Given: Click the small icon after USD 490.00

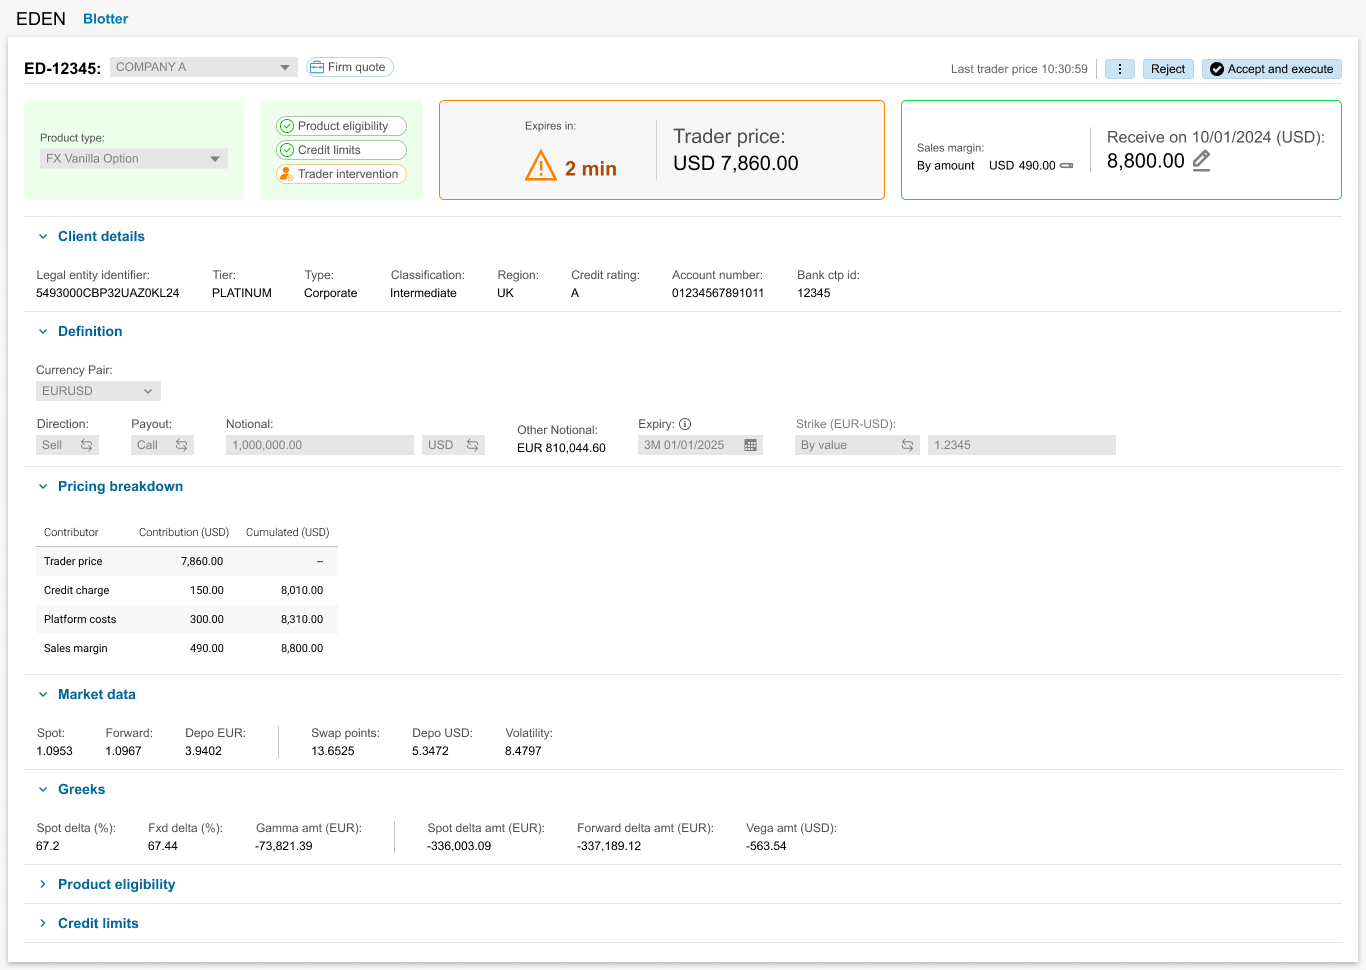Looking at the screenshot, I should [1066, 166].
